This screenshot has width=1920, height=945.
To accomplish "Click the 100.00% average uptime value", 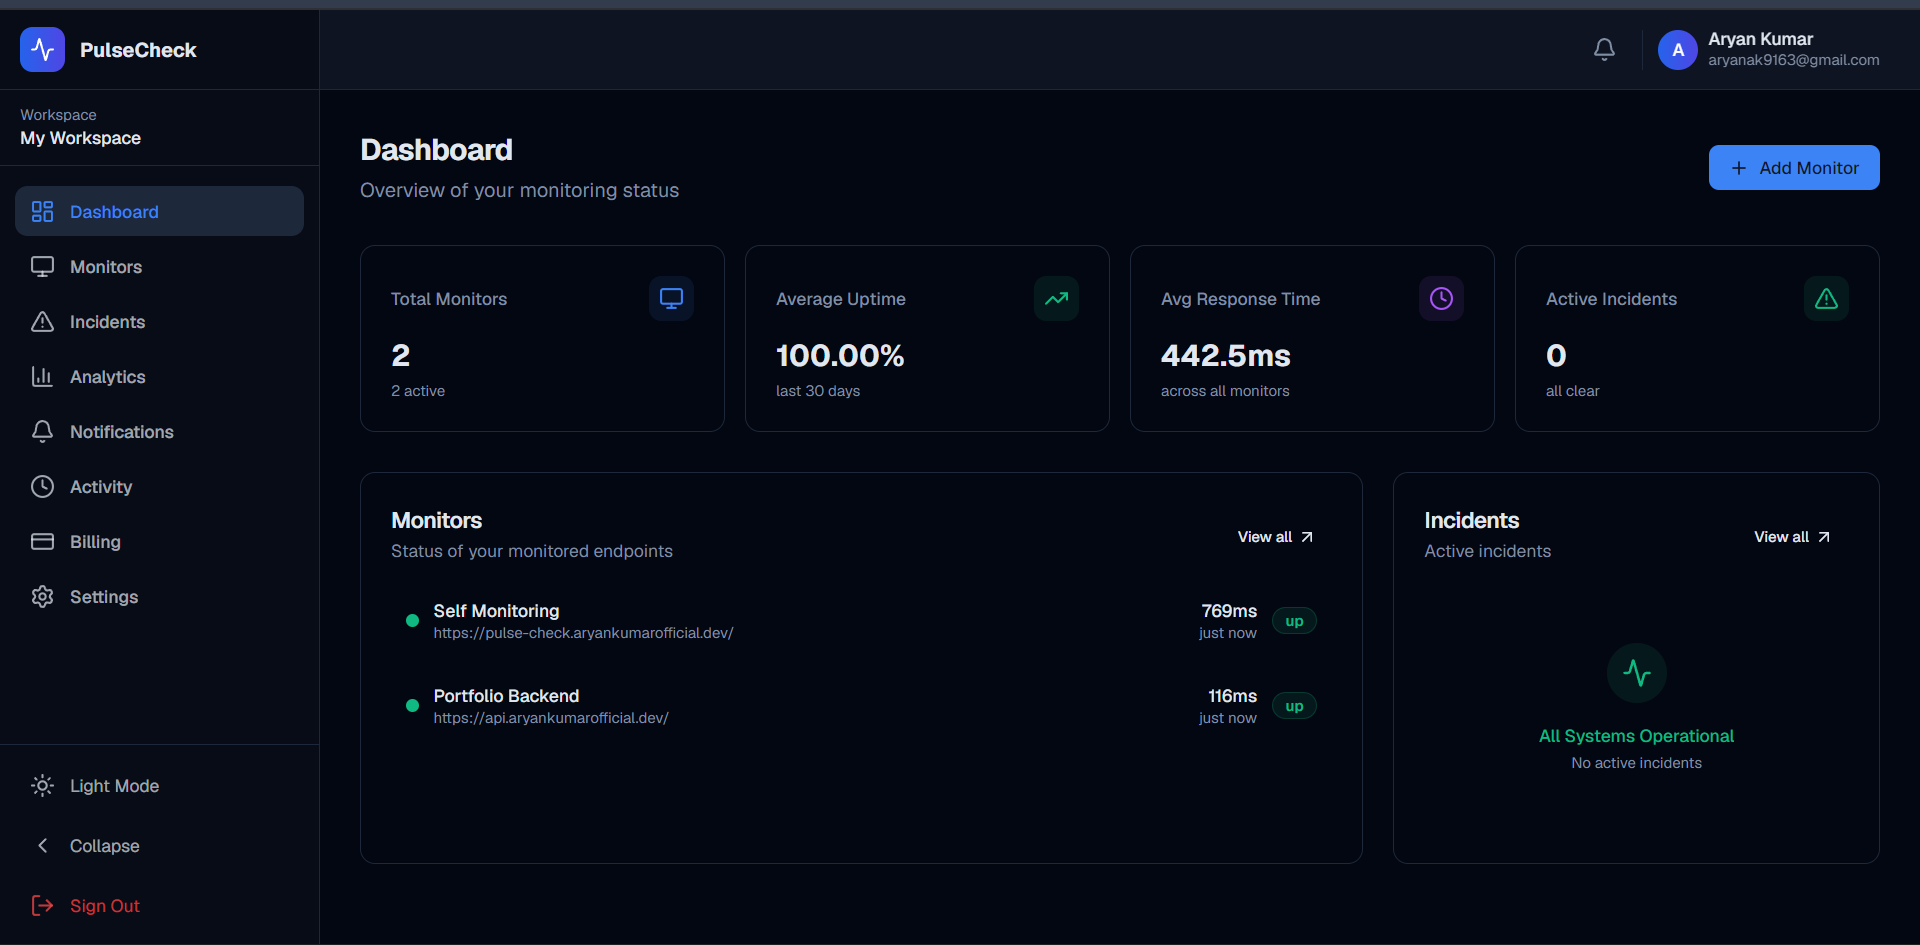I will click(x=840, y=355).
